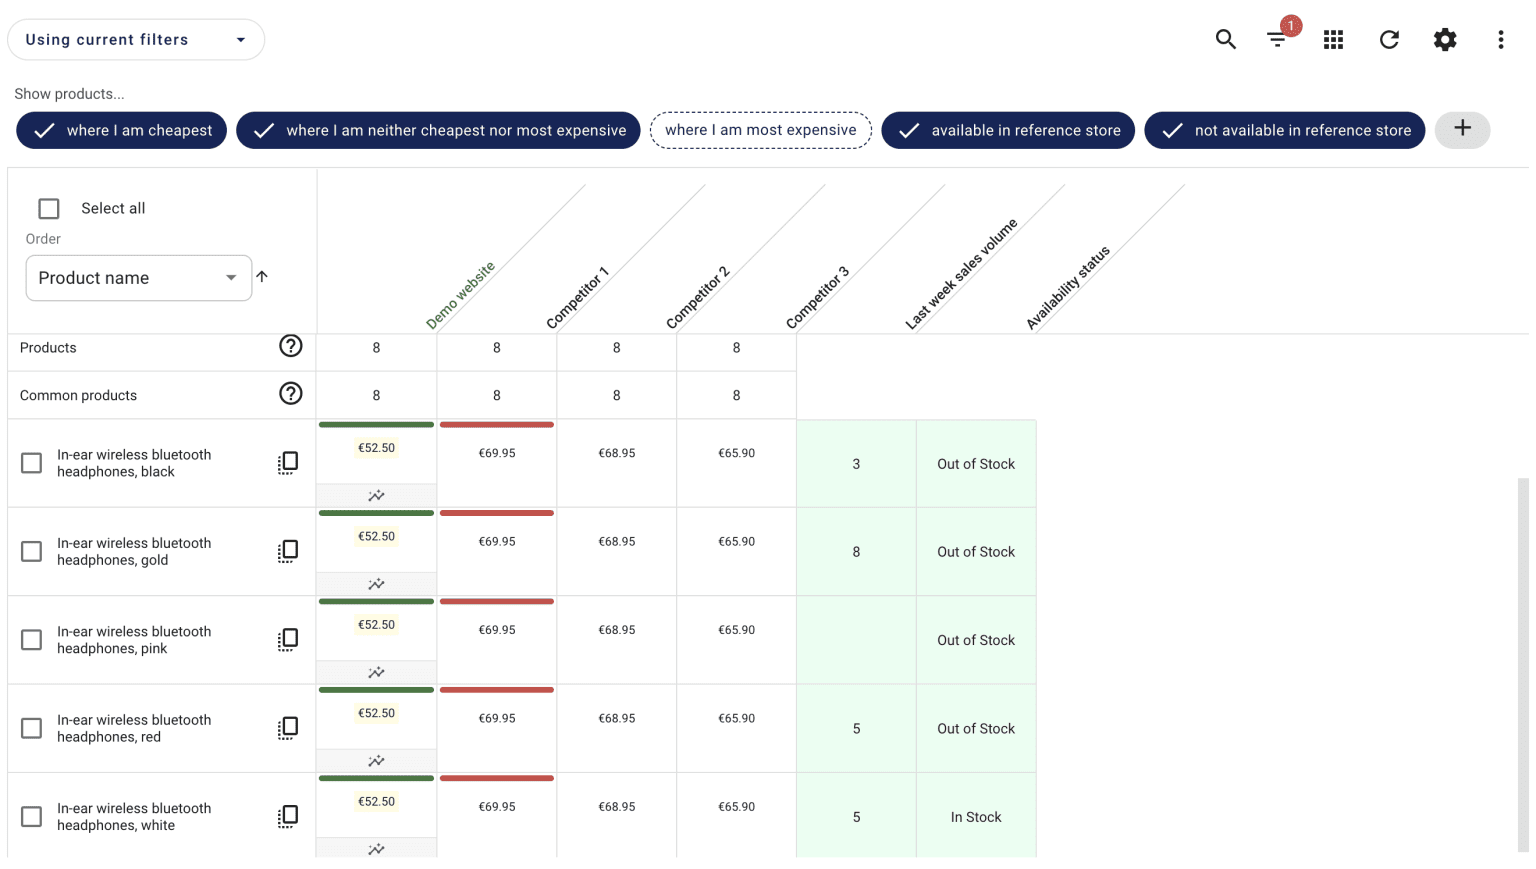Click Products count 8 under Demo website
Viewport: 1536px width, 869px height.
376,348
